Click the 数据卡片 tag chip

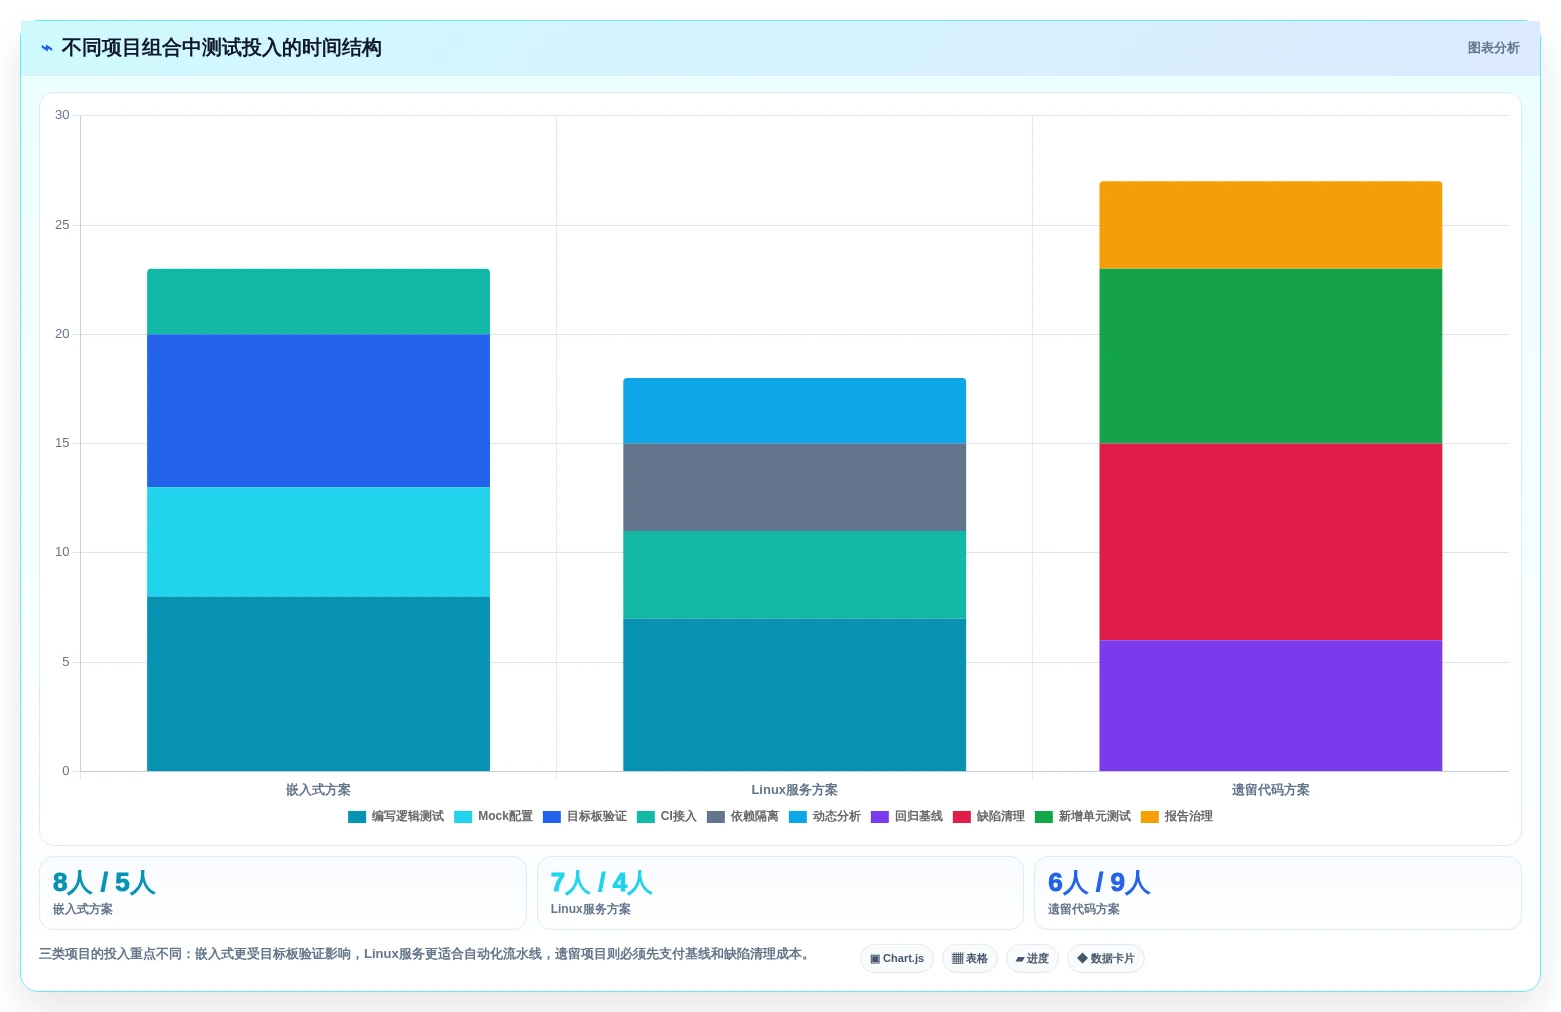[1106, 959]
